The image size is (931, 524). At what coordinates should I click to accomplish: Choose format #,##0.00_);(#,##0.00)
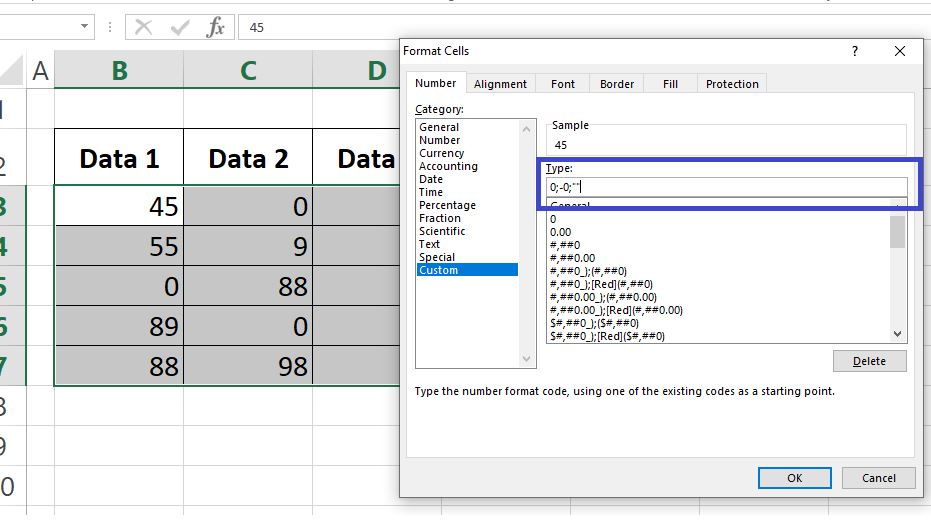pos(603,297)
